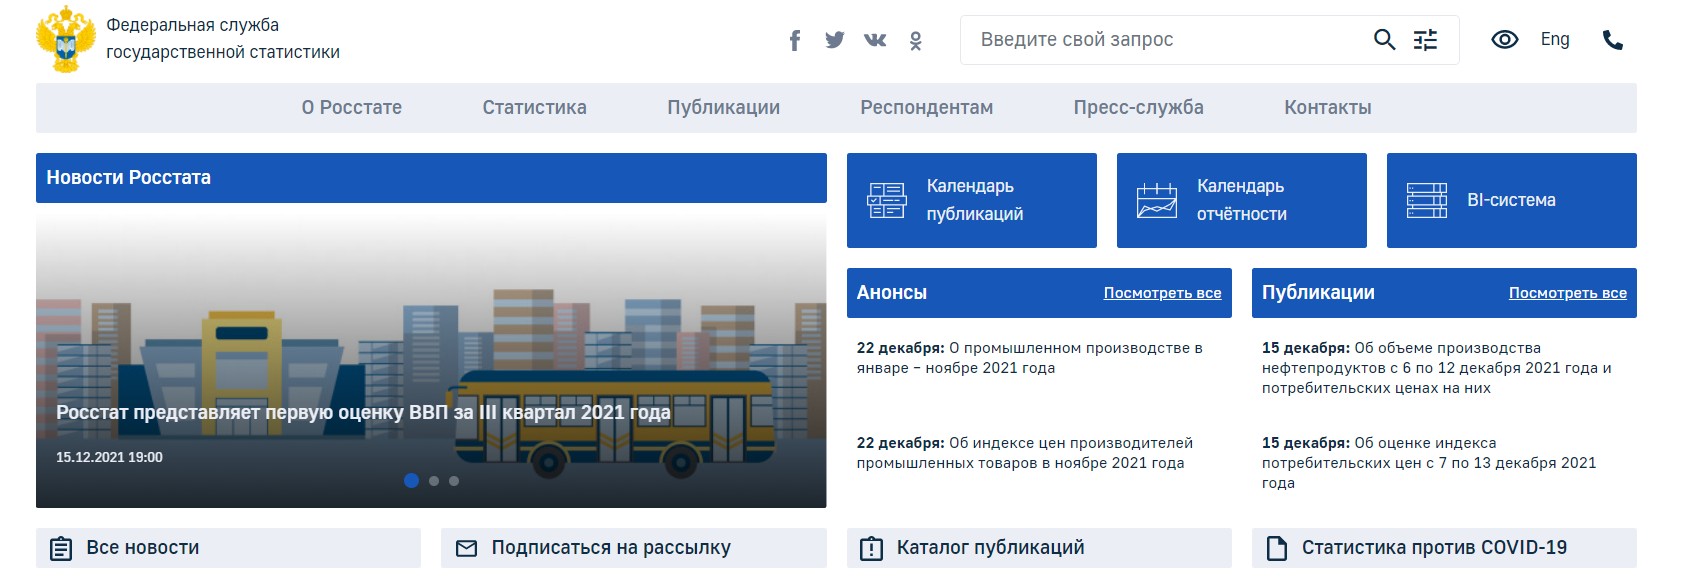Image resolution: width=1696 pixels, height=579 pixels.
Task: Open the Календарь публикаций tile
Action: coord(971,200)
